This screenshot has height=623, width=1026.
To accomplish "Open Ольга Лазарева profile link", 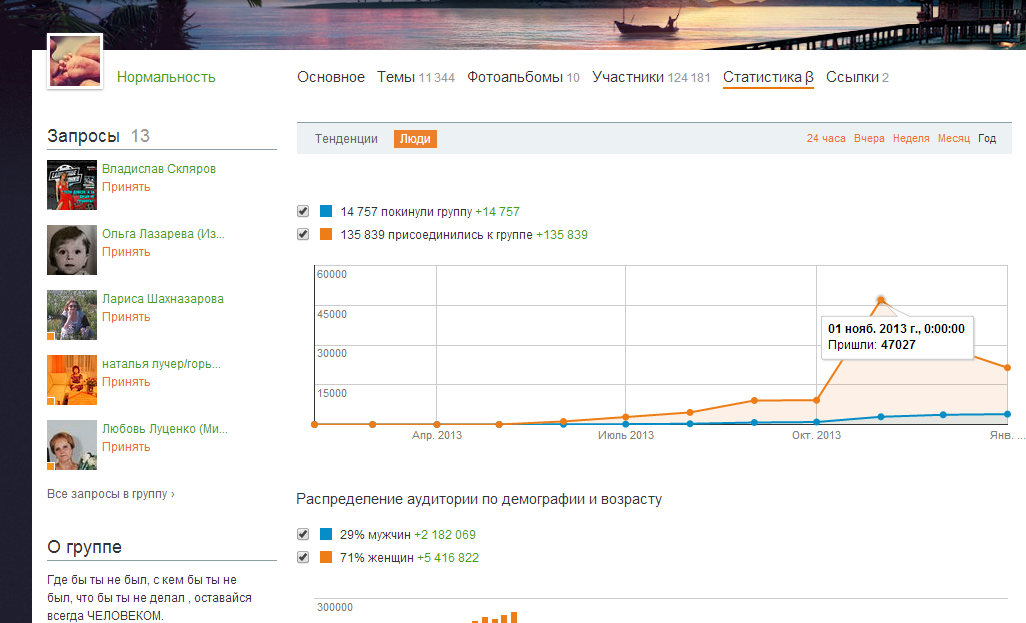I will pos(164,234).
